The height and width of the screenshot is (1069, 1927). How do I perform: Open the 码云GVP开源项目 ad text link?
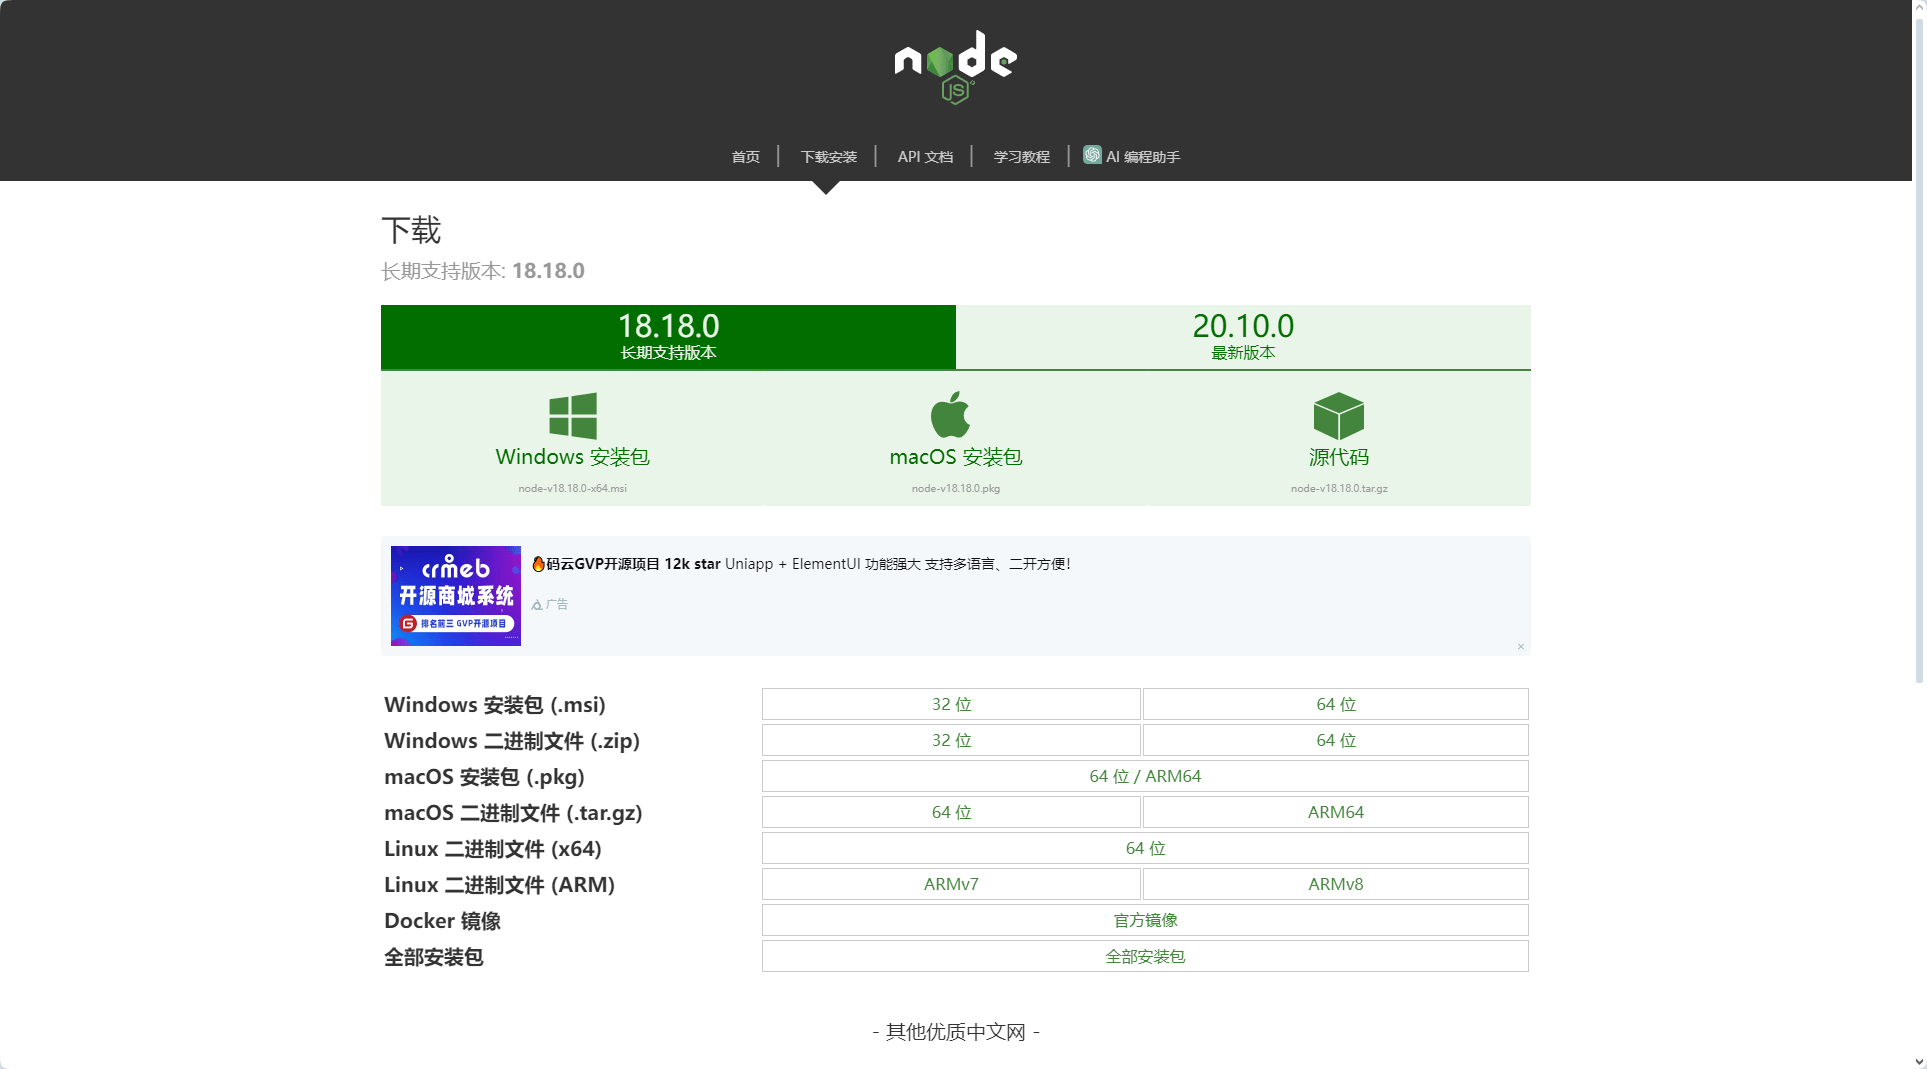pyautogui.click(x=801, y=564)
